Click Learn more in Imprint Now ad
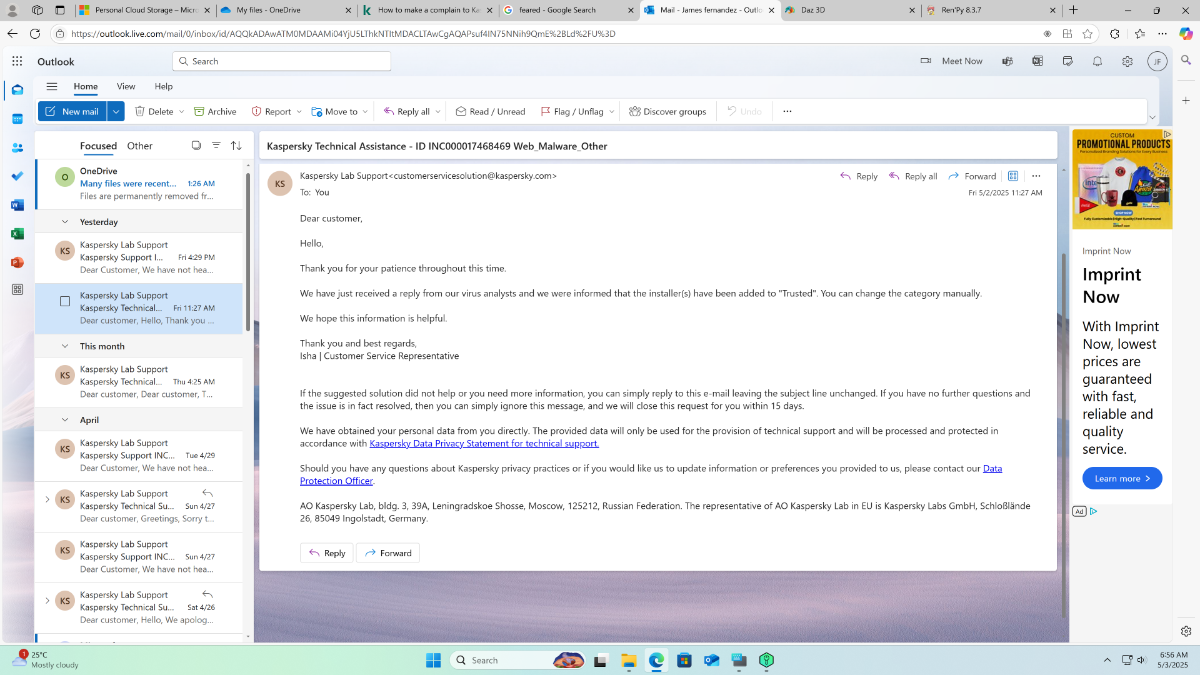This screenshot has width=1200, height=675. tap(1122, 478)
